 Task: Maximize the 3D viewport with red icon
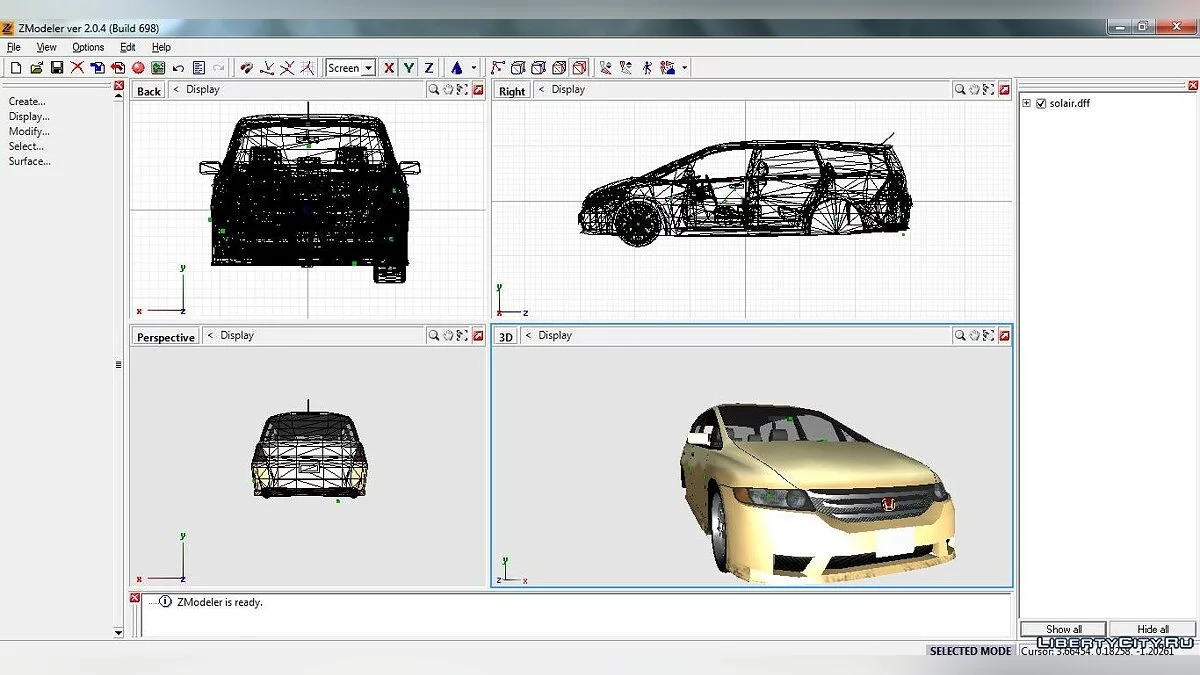click(x=1004, y=336)
